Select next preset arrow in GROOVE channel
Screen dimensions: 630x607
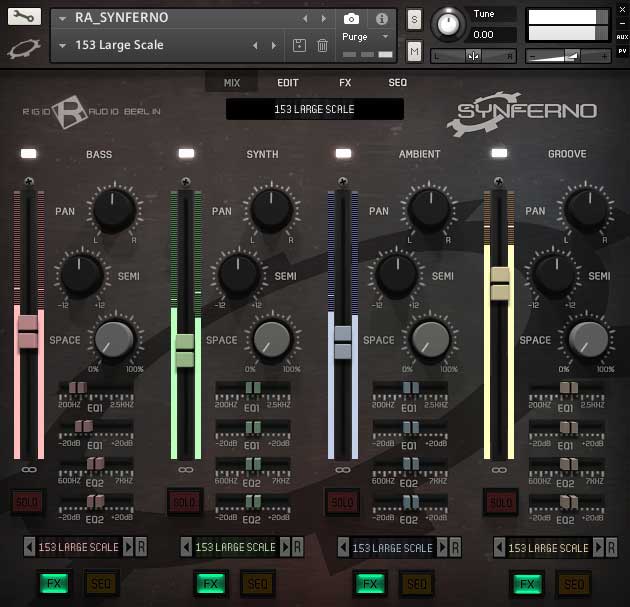coord(598,547)
